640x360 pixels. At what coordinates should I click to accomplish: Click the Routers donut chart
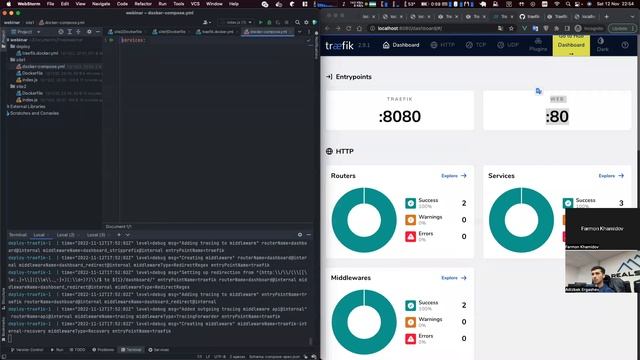[x=364, y=220]
